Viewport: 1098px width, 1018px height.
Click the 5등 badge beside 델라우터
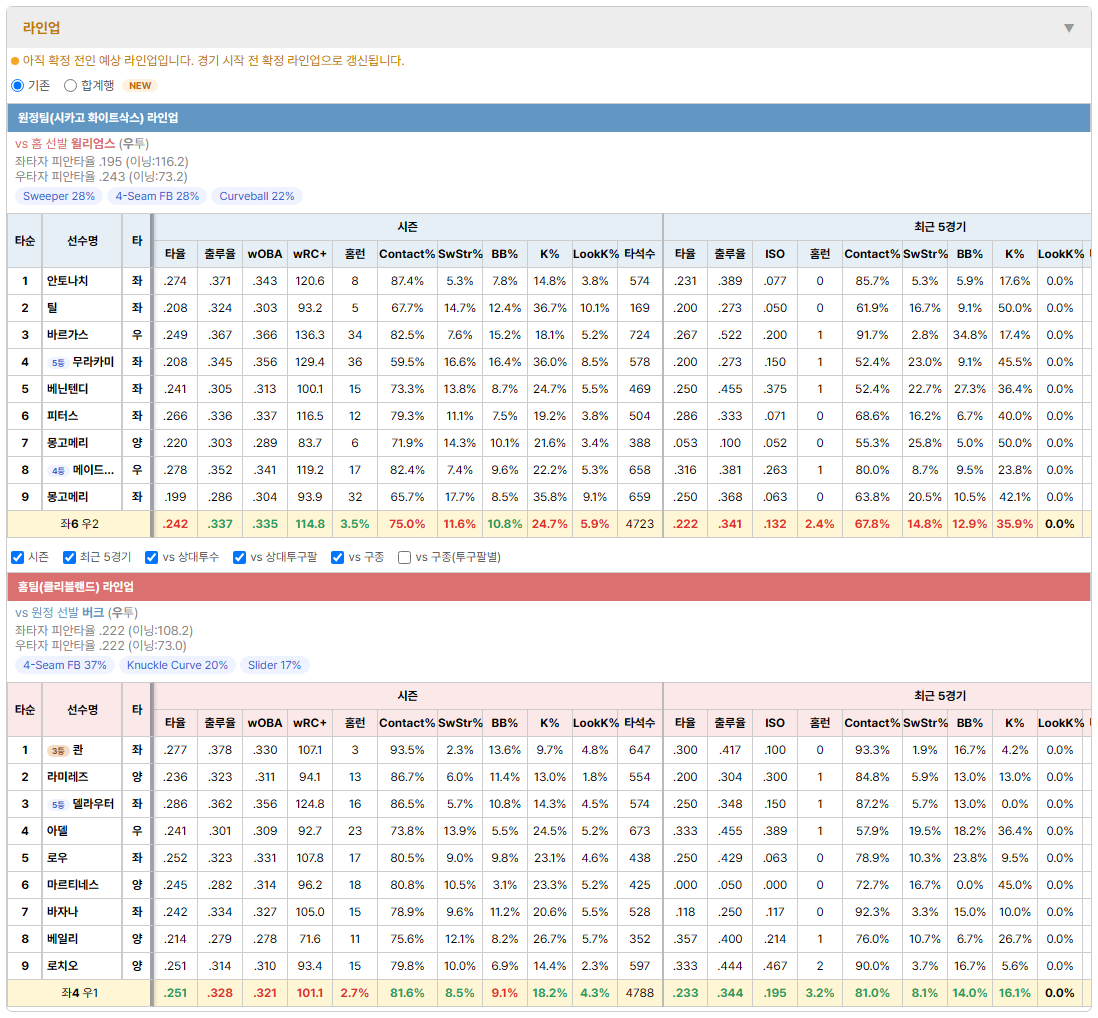click(x=57, y=804)
